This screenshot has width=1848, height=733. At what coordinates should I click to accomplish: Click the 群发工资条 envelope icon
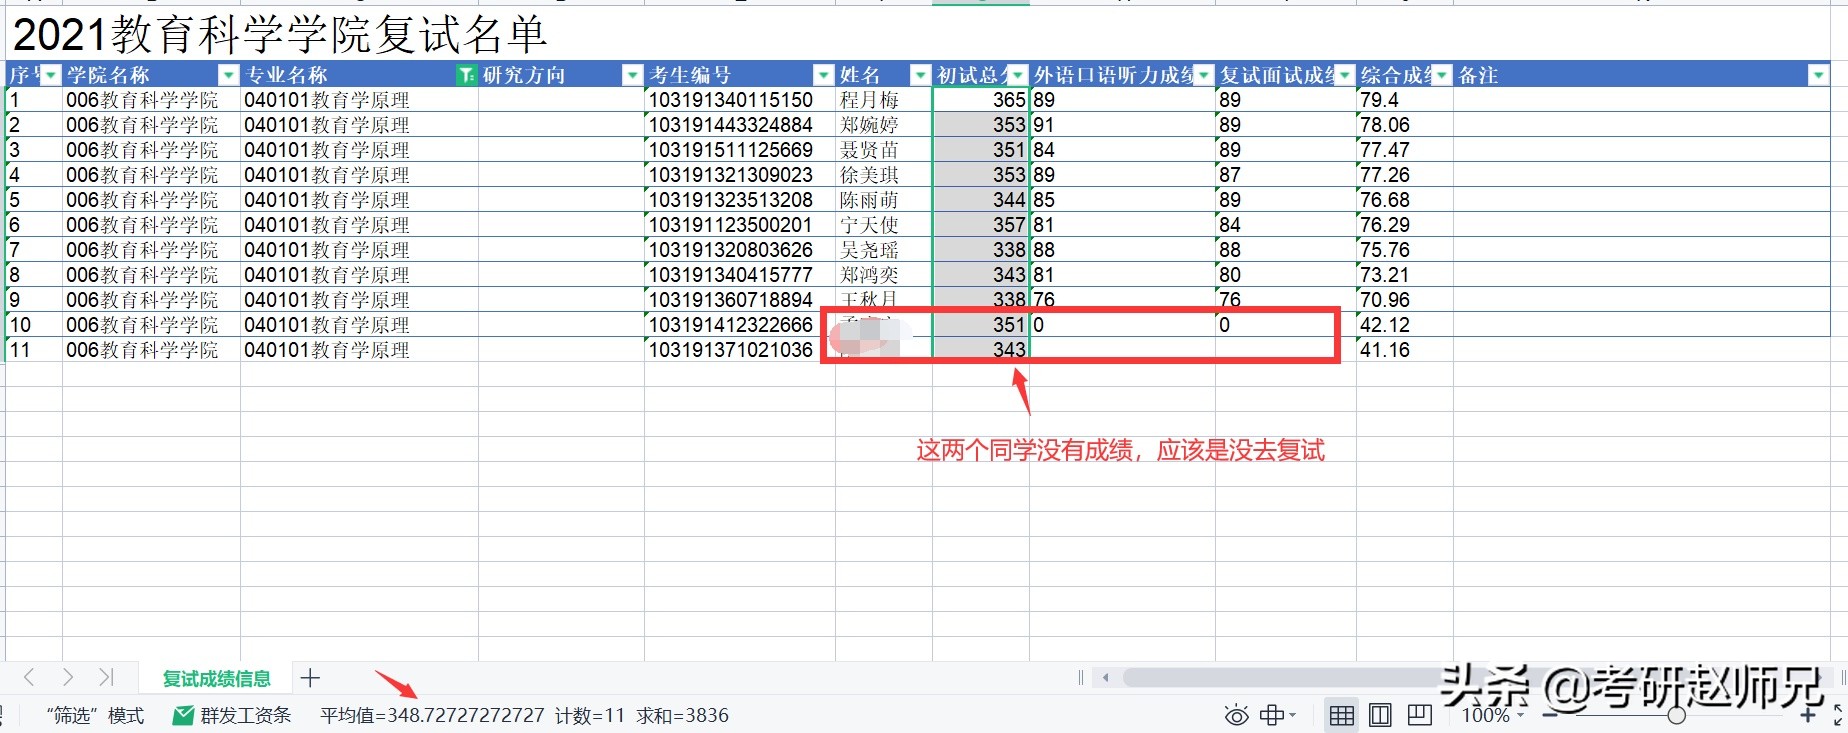click(183, 715)
